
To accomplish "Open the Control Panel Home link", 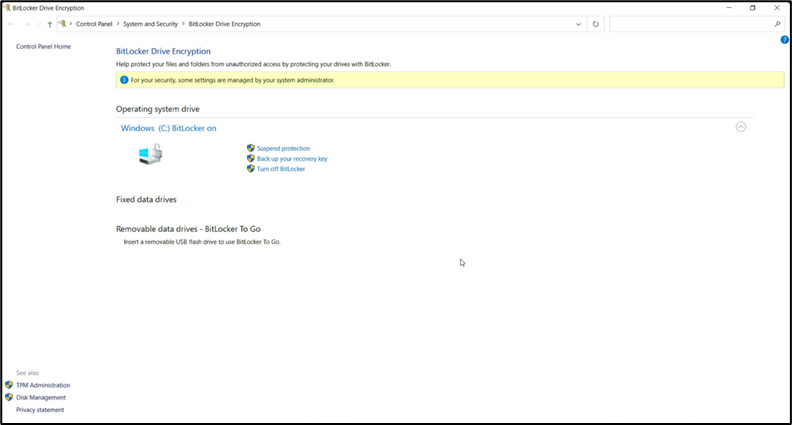I will coord(43,46).
